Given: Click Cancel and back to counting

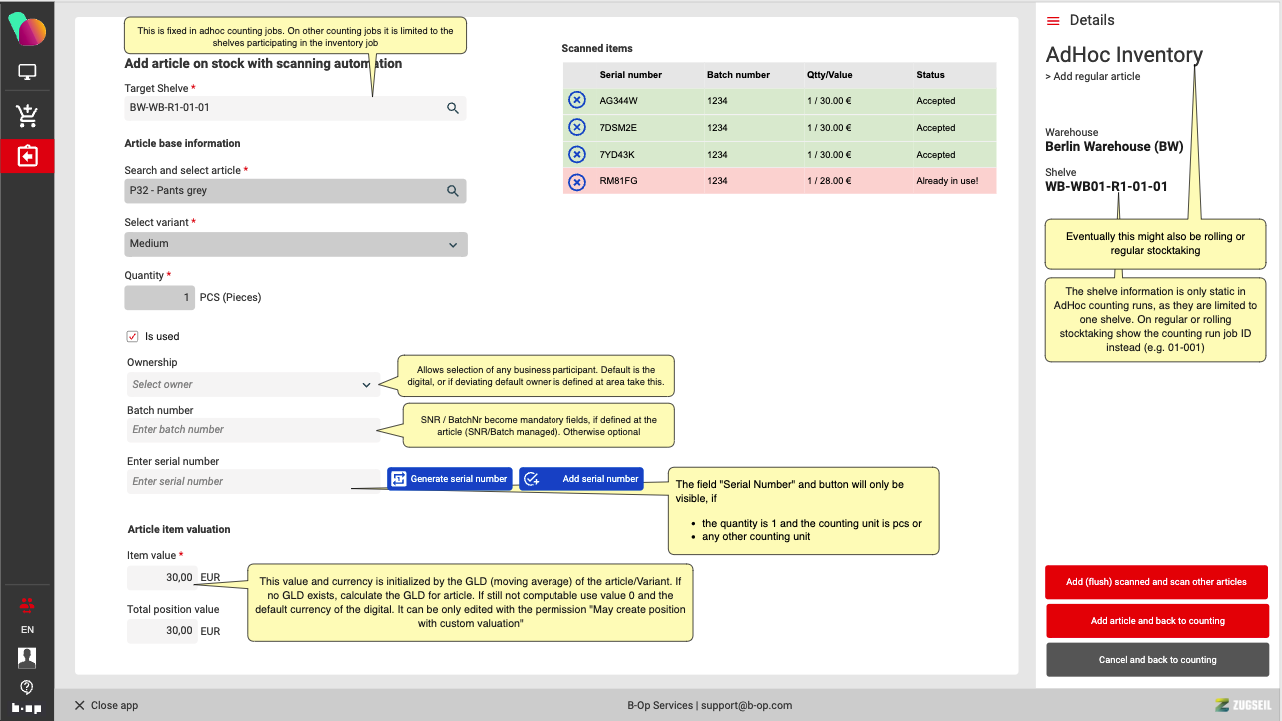Looking at the screenshot, I should [x=1157, y=660].
